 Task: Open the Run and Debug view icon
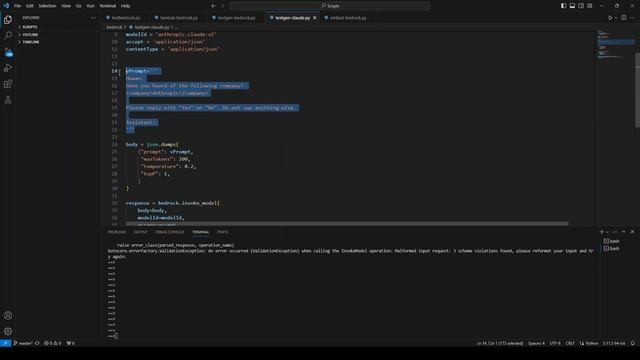tap(8, 68)
